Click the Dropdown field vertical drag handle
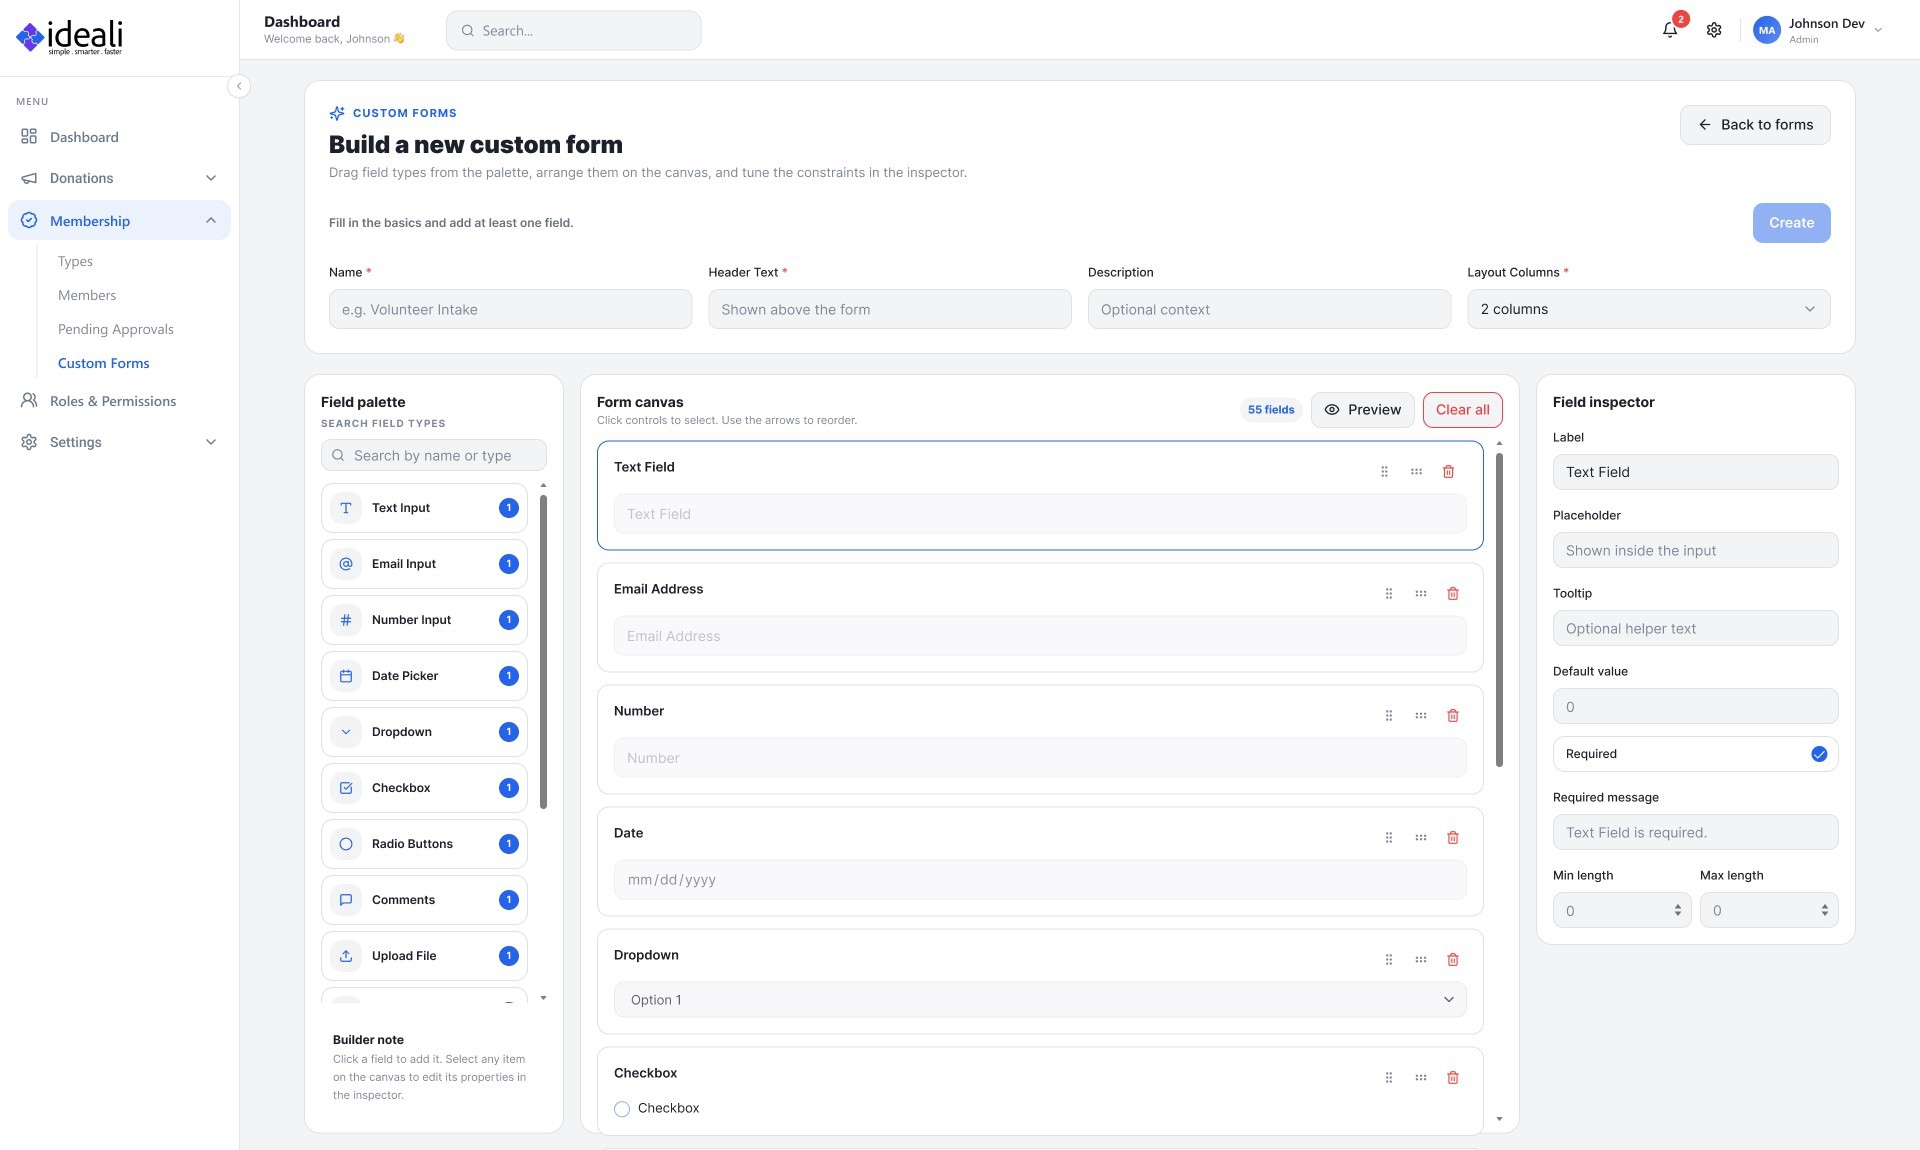 (1389, 959)
